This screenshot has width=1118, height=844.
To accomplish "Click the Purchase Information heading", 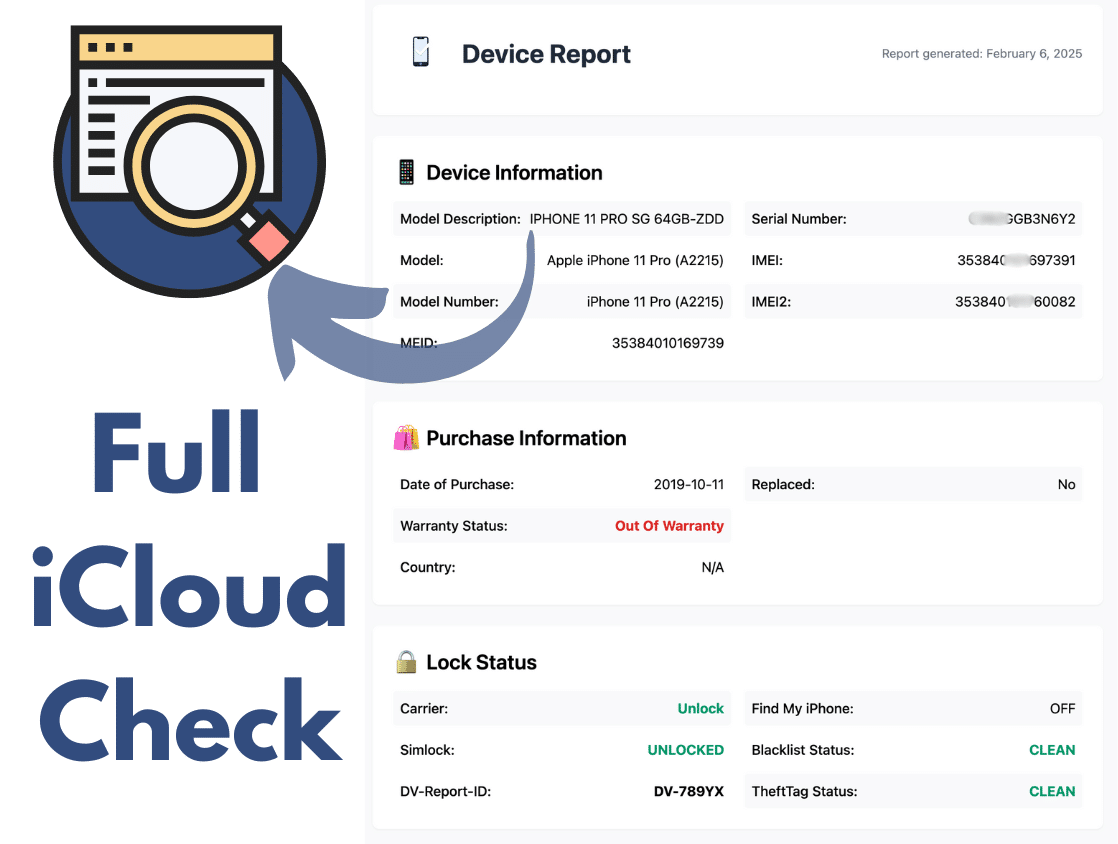I will tap(526, 438).
